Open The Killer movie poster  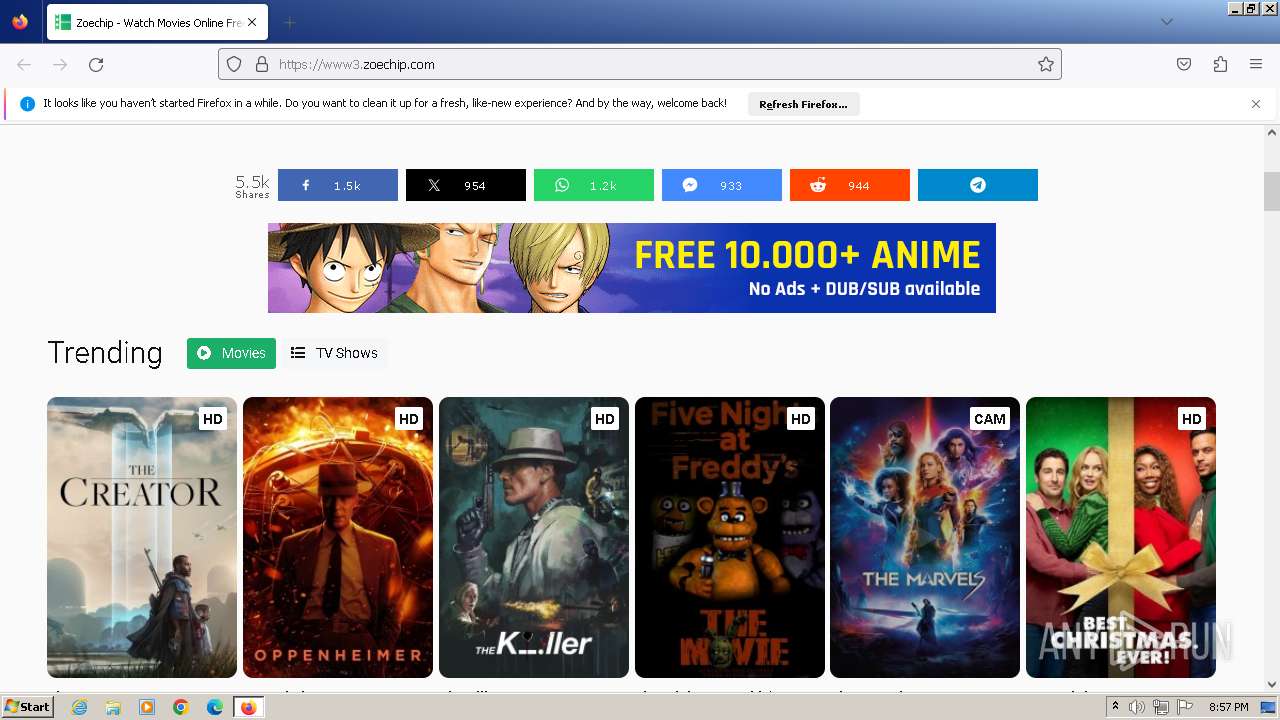534,538
